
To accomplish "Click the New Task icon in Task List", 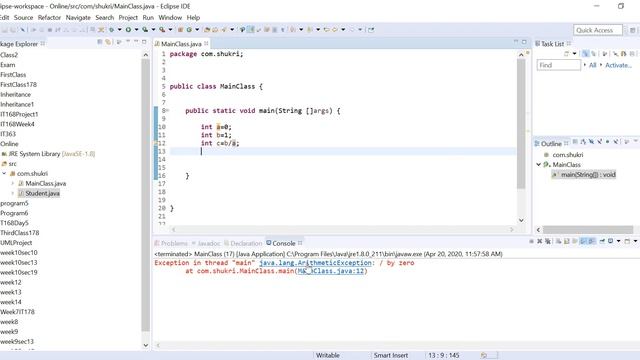I will [566, 54].
